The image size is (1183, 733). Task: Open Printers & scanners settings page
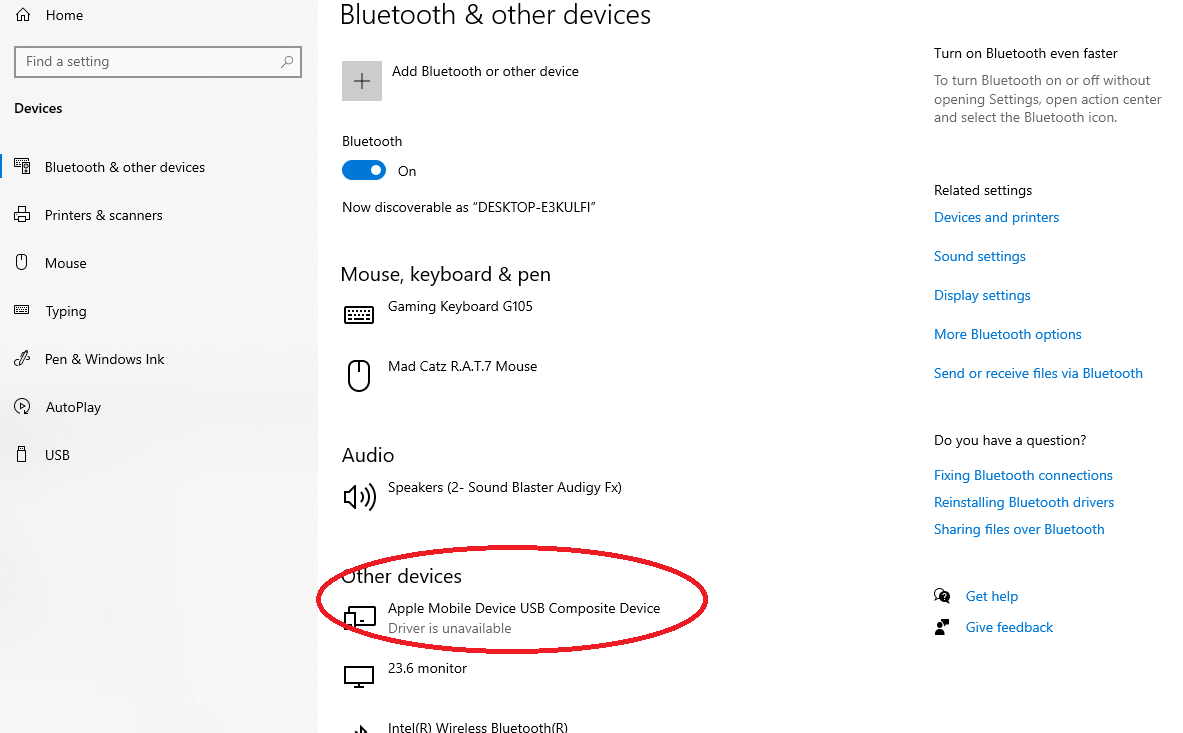click(103, 215)
